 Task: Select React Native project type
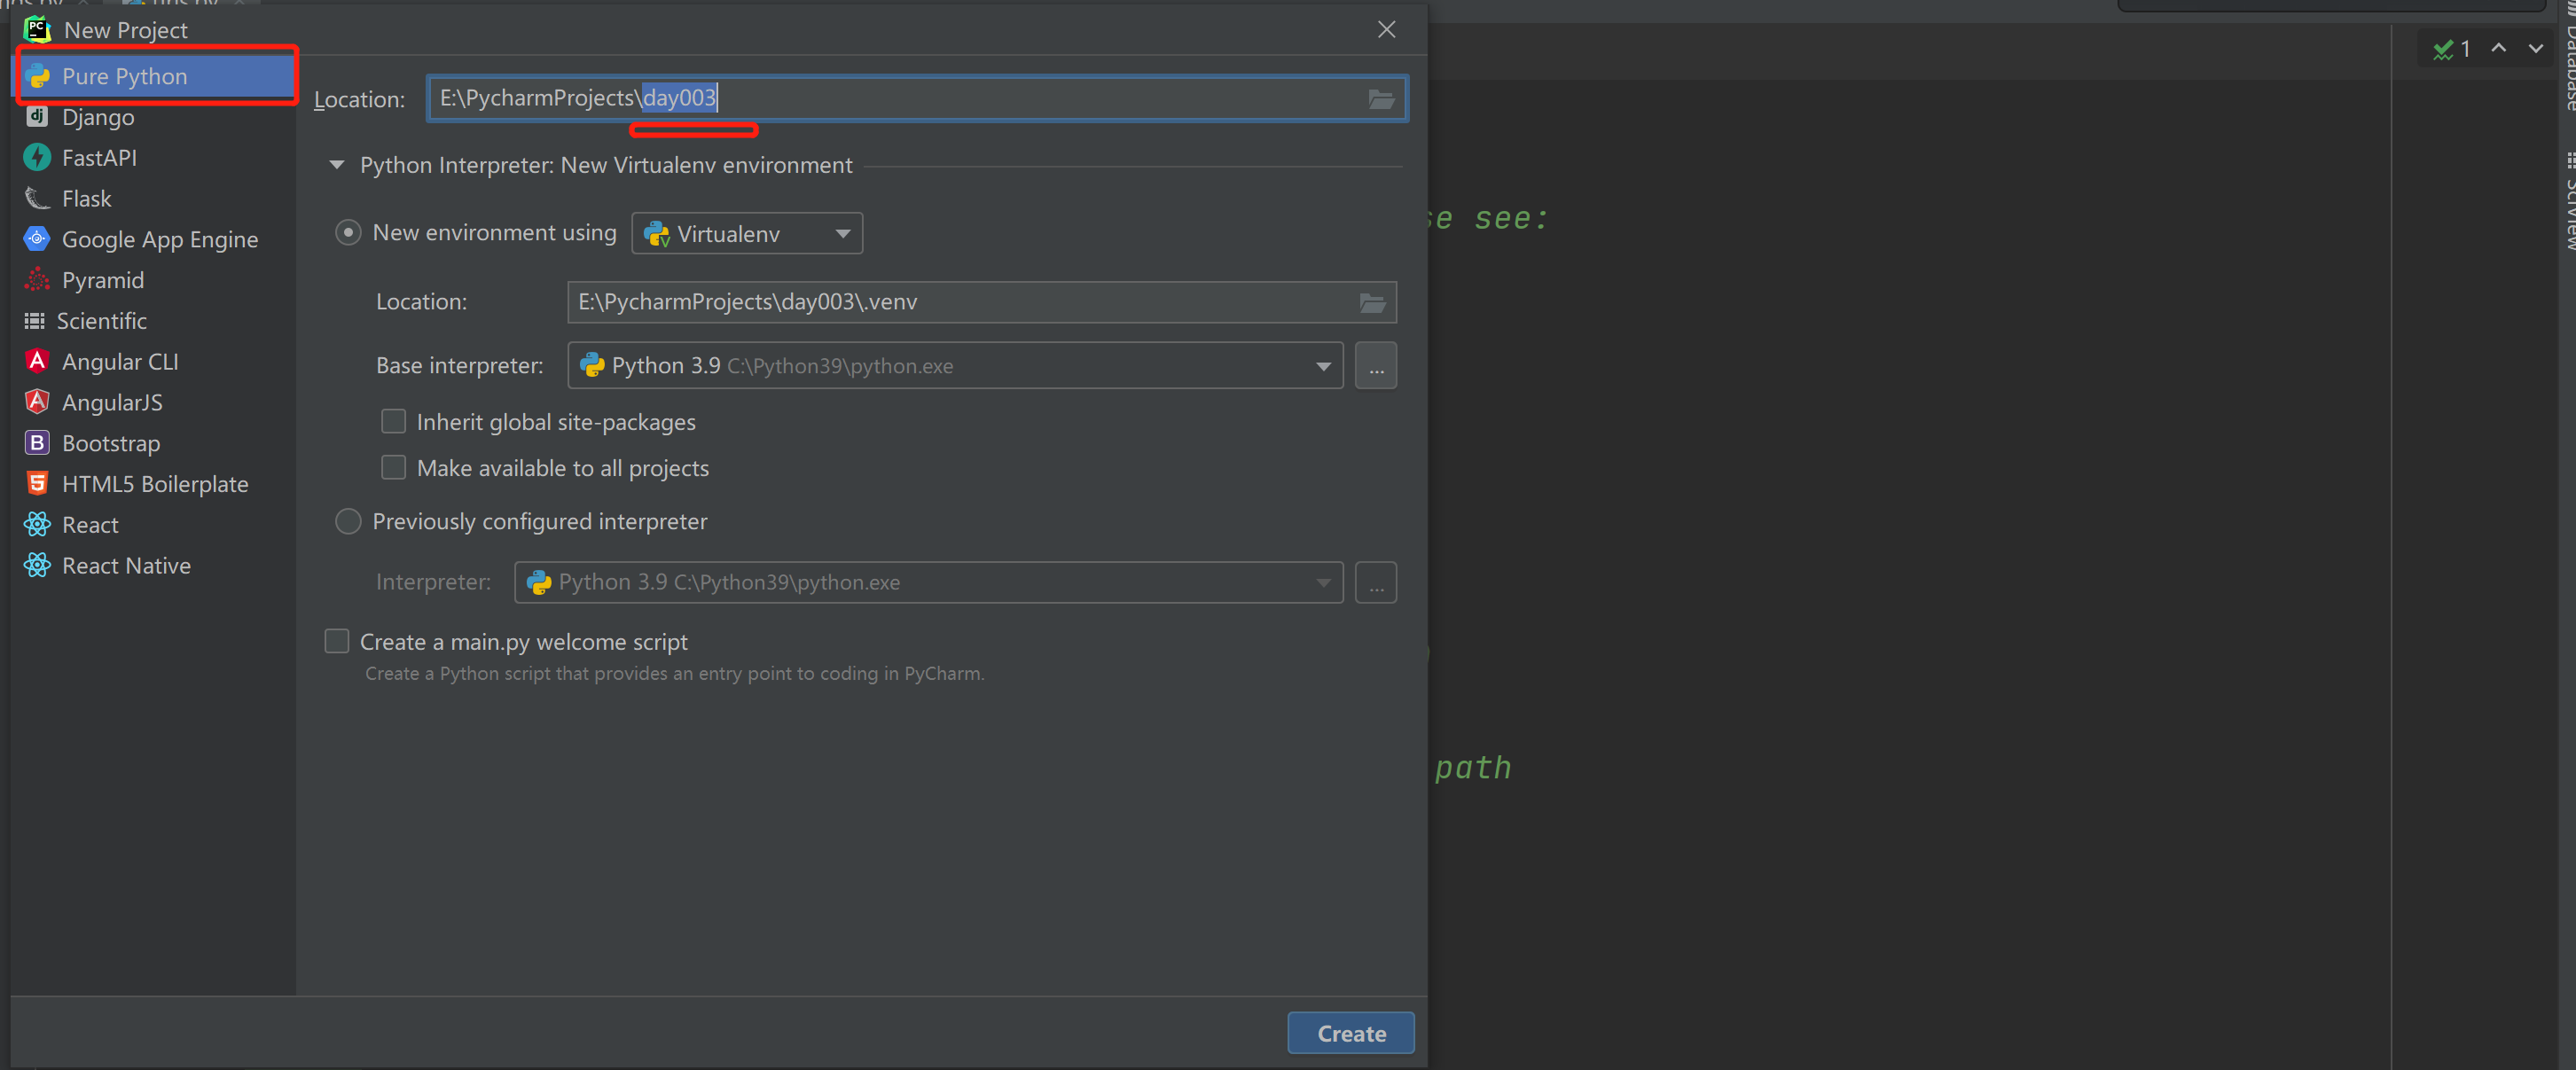coord(154,566)
